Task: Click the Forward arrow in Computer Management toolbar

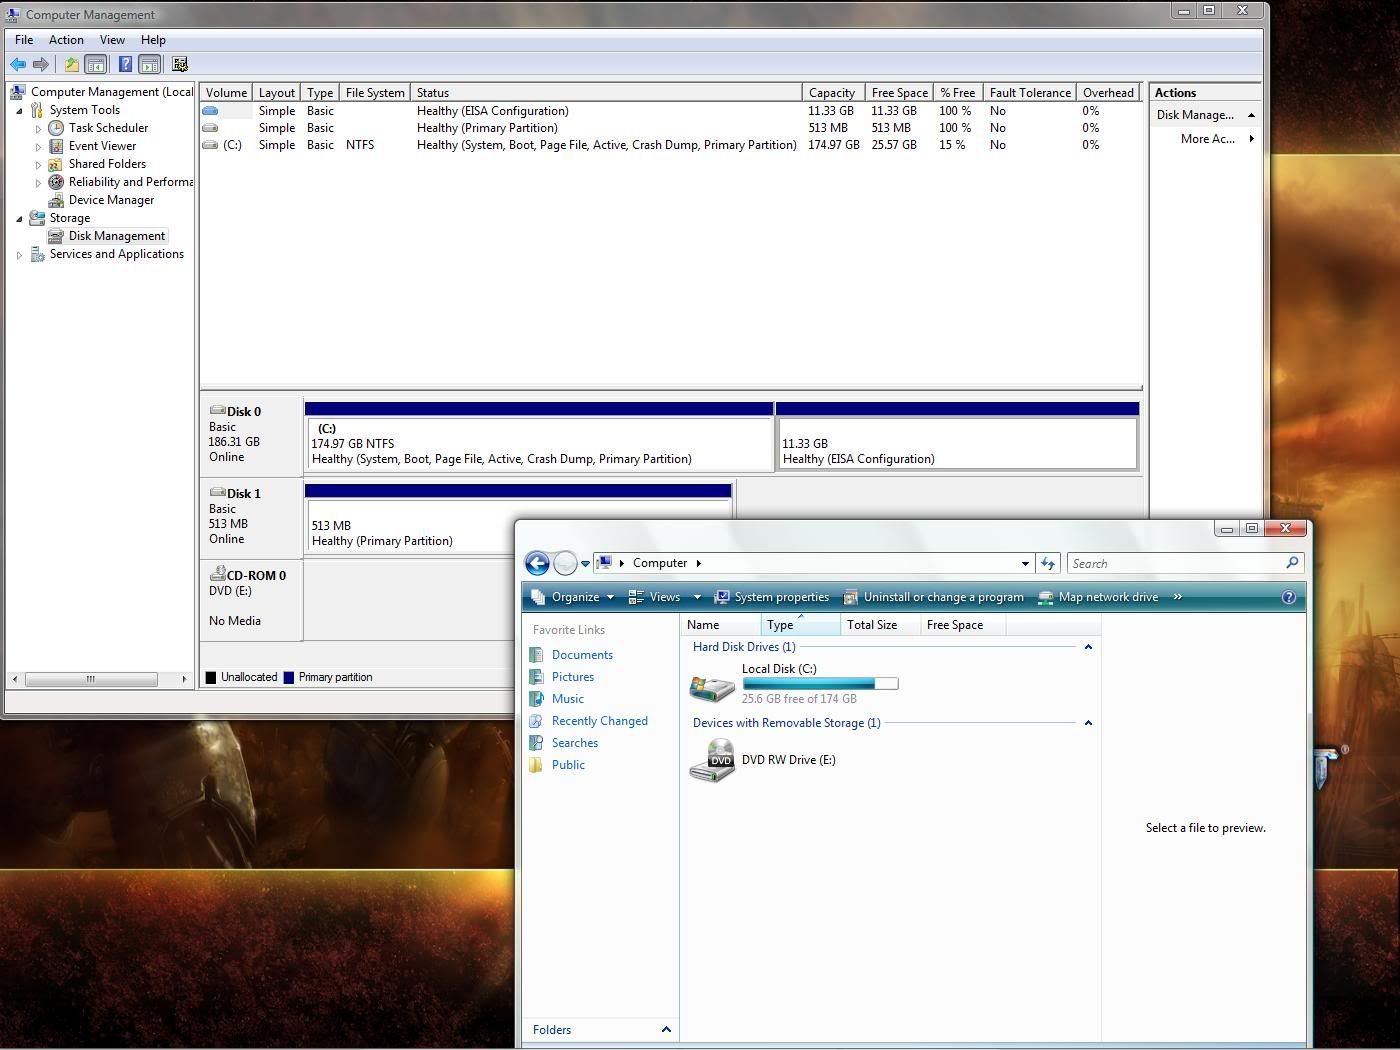Action: [x=41, y=65]
